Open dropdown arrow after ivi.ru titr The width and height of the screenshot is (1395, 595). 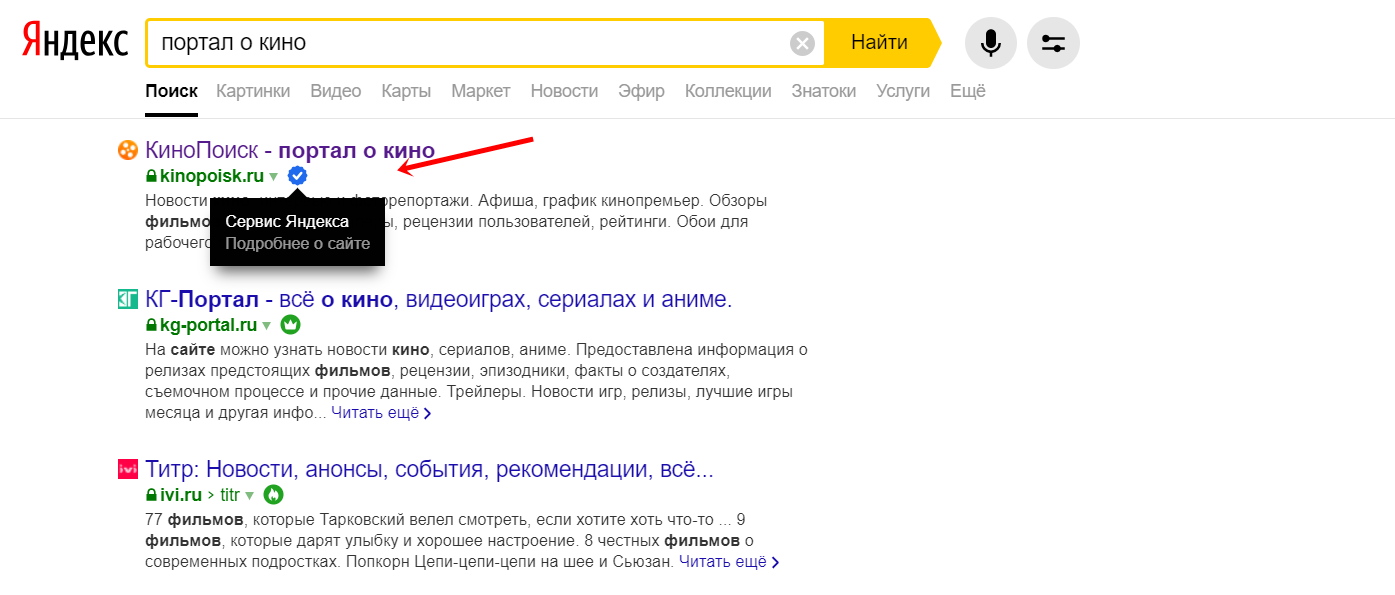click(250, 495)
